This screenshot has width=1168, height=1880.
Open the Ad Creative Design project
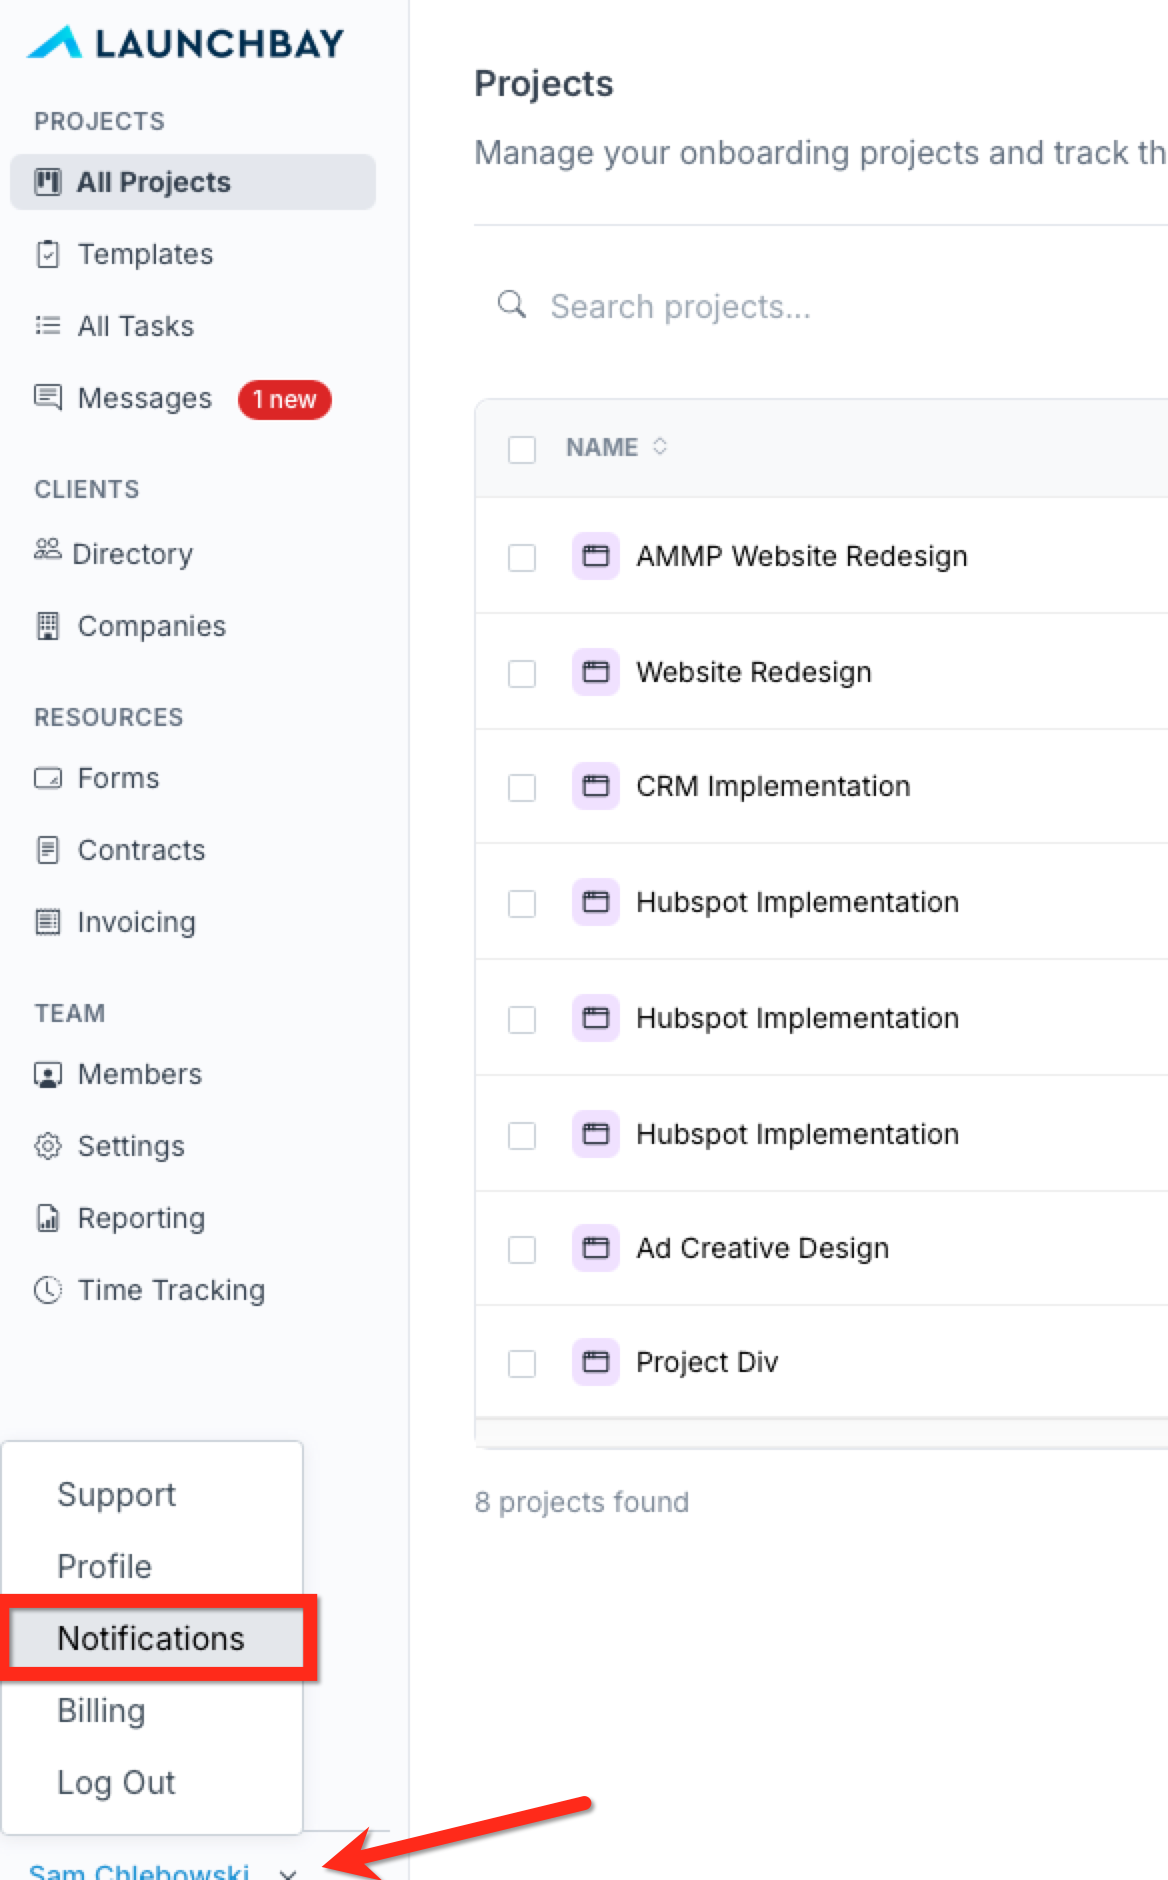point(763,1248)
